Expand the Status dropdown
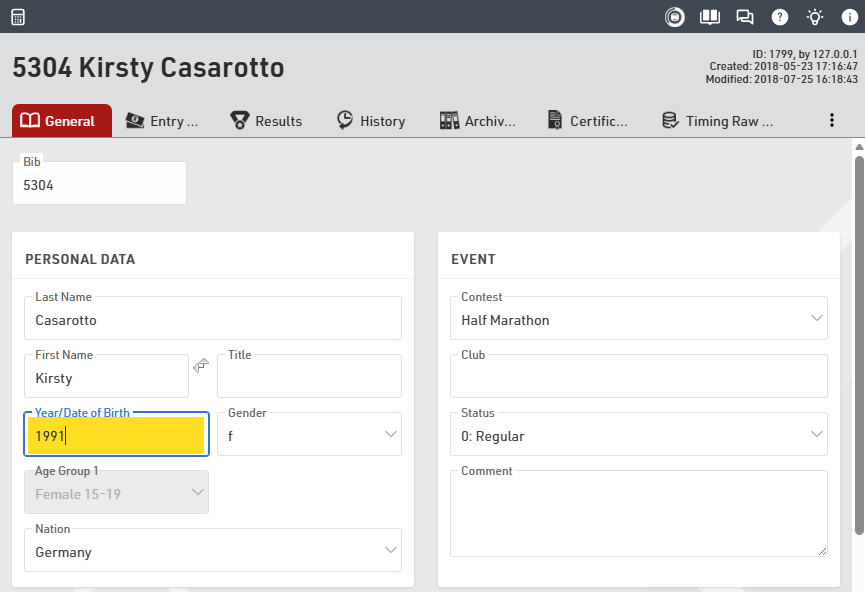The image size is (865, 592). (x=815, y=435)
